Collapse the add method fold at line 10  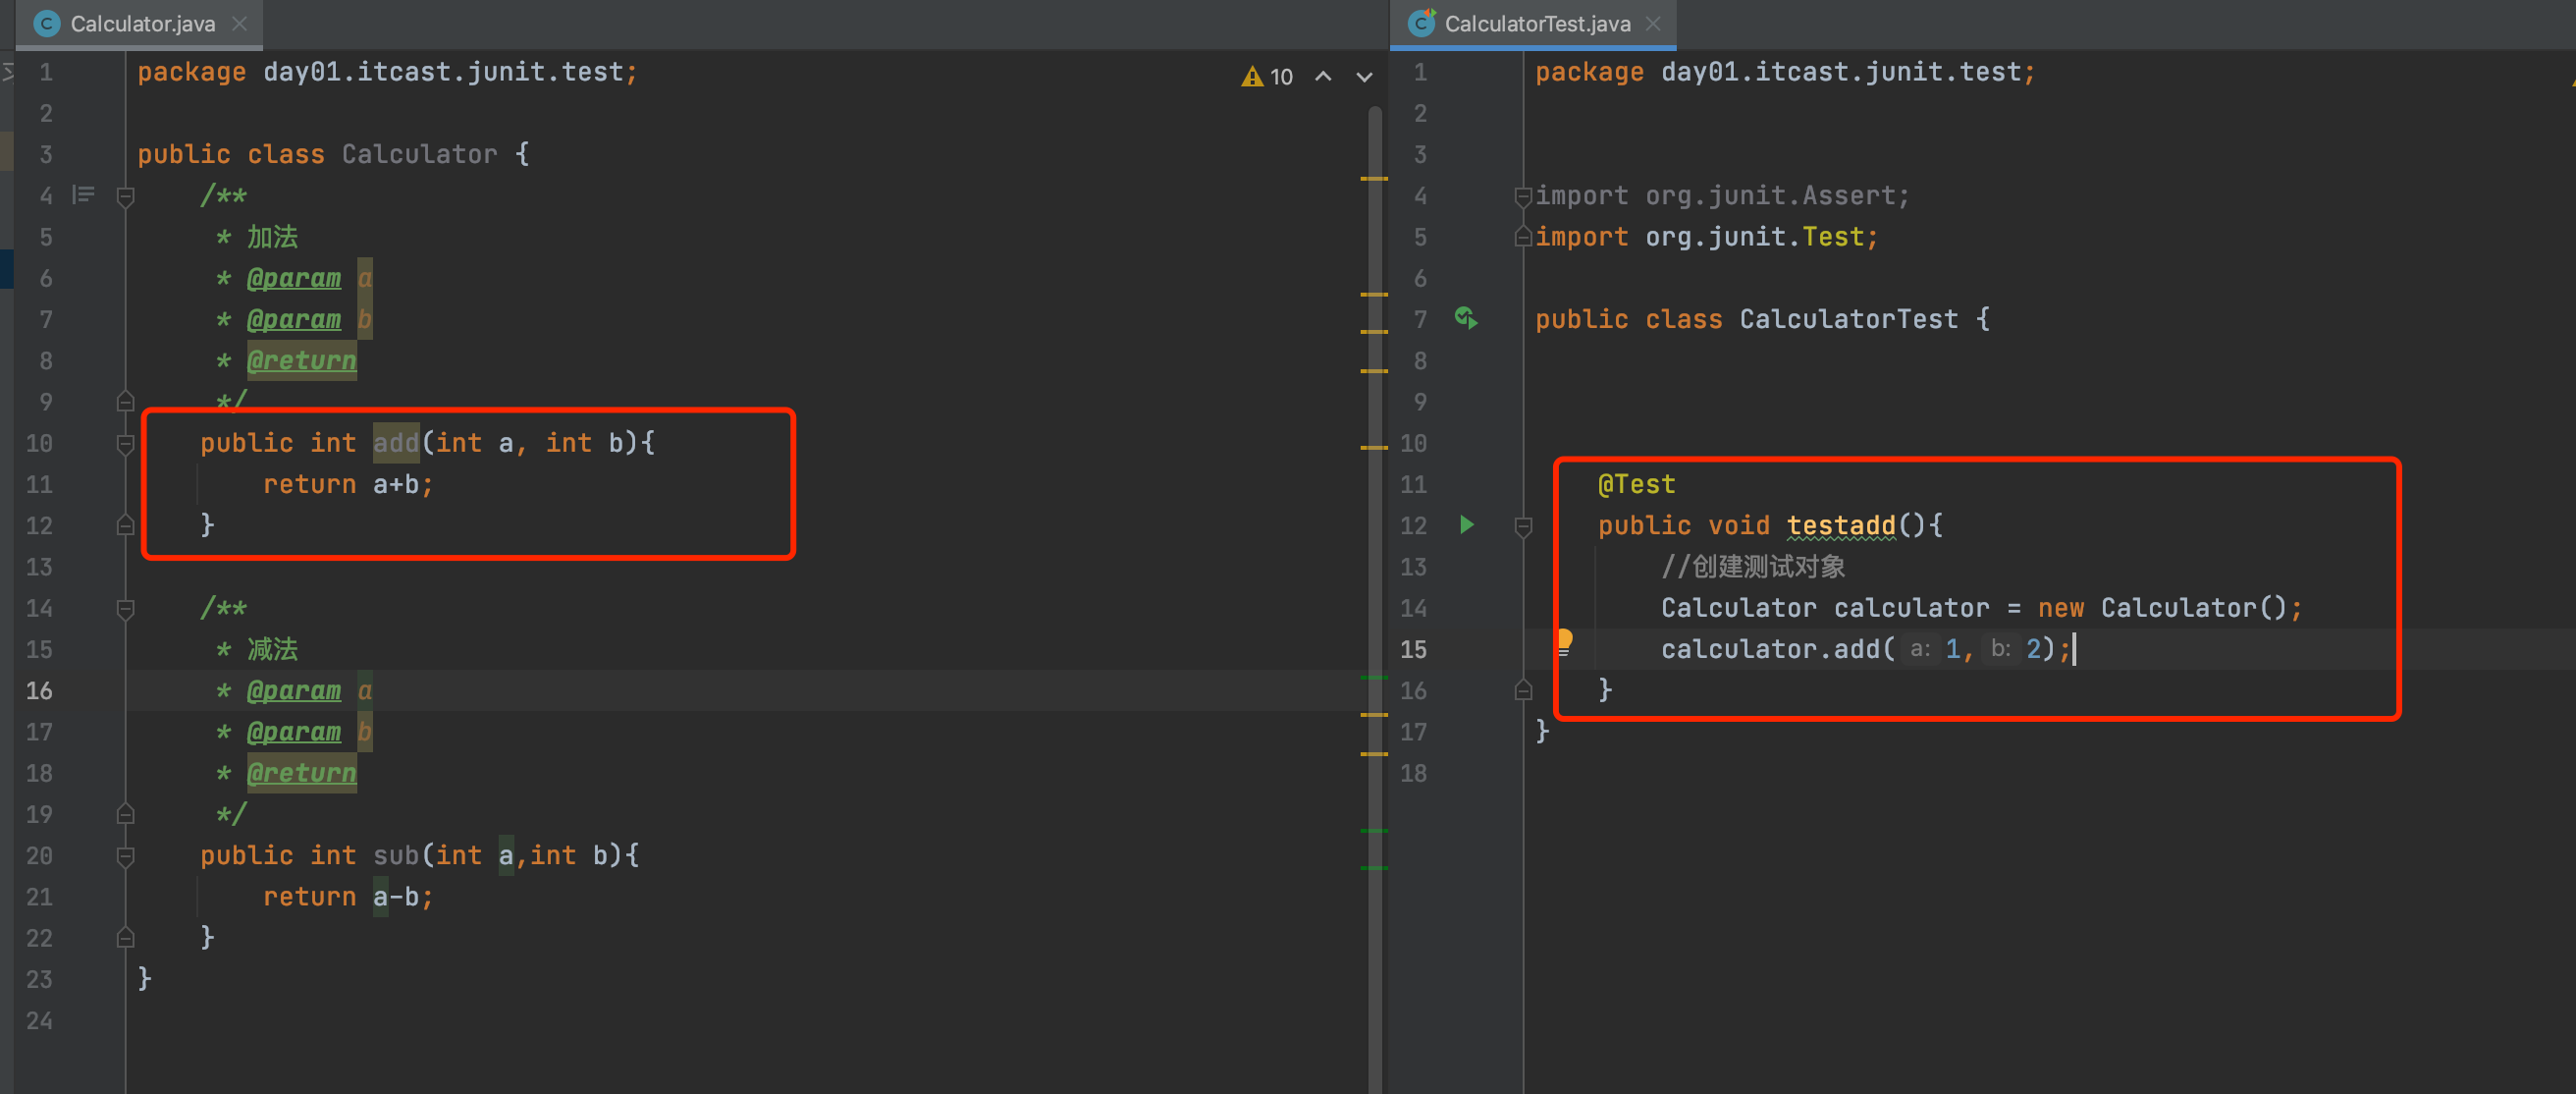click(126, 443)
